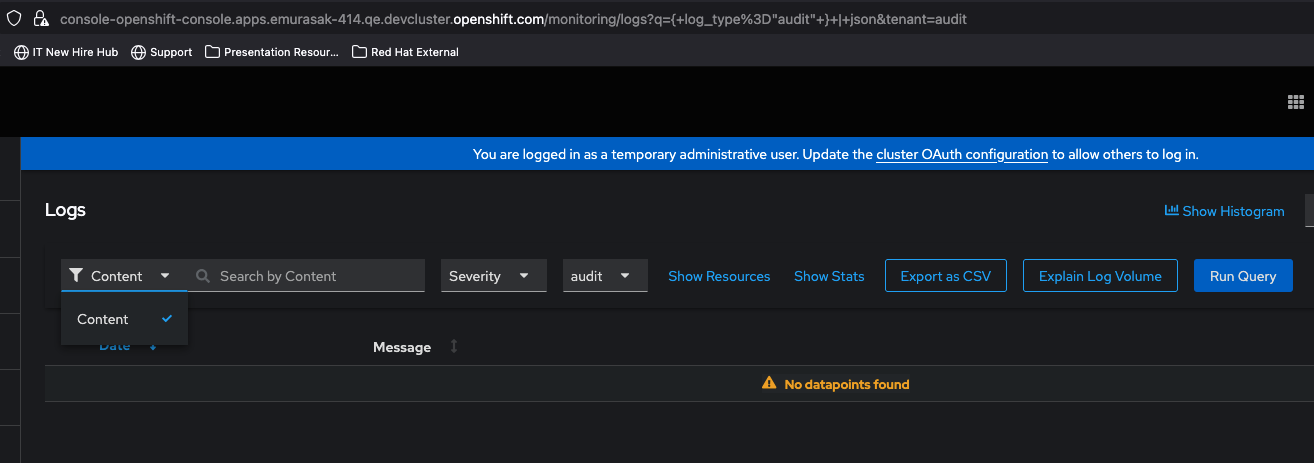Click the Message column sort icon

[x=454, y=346]
